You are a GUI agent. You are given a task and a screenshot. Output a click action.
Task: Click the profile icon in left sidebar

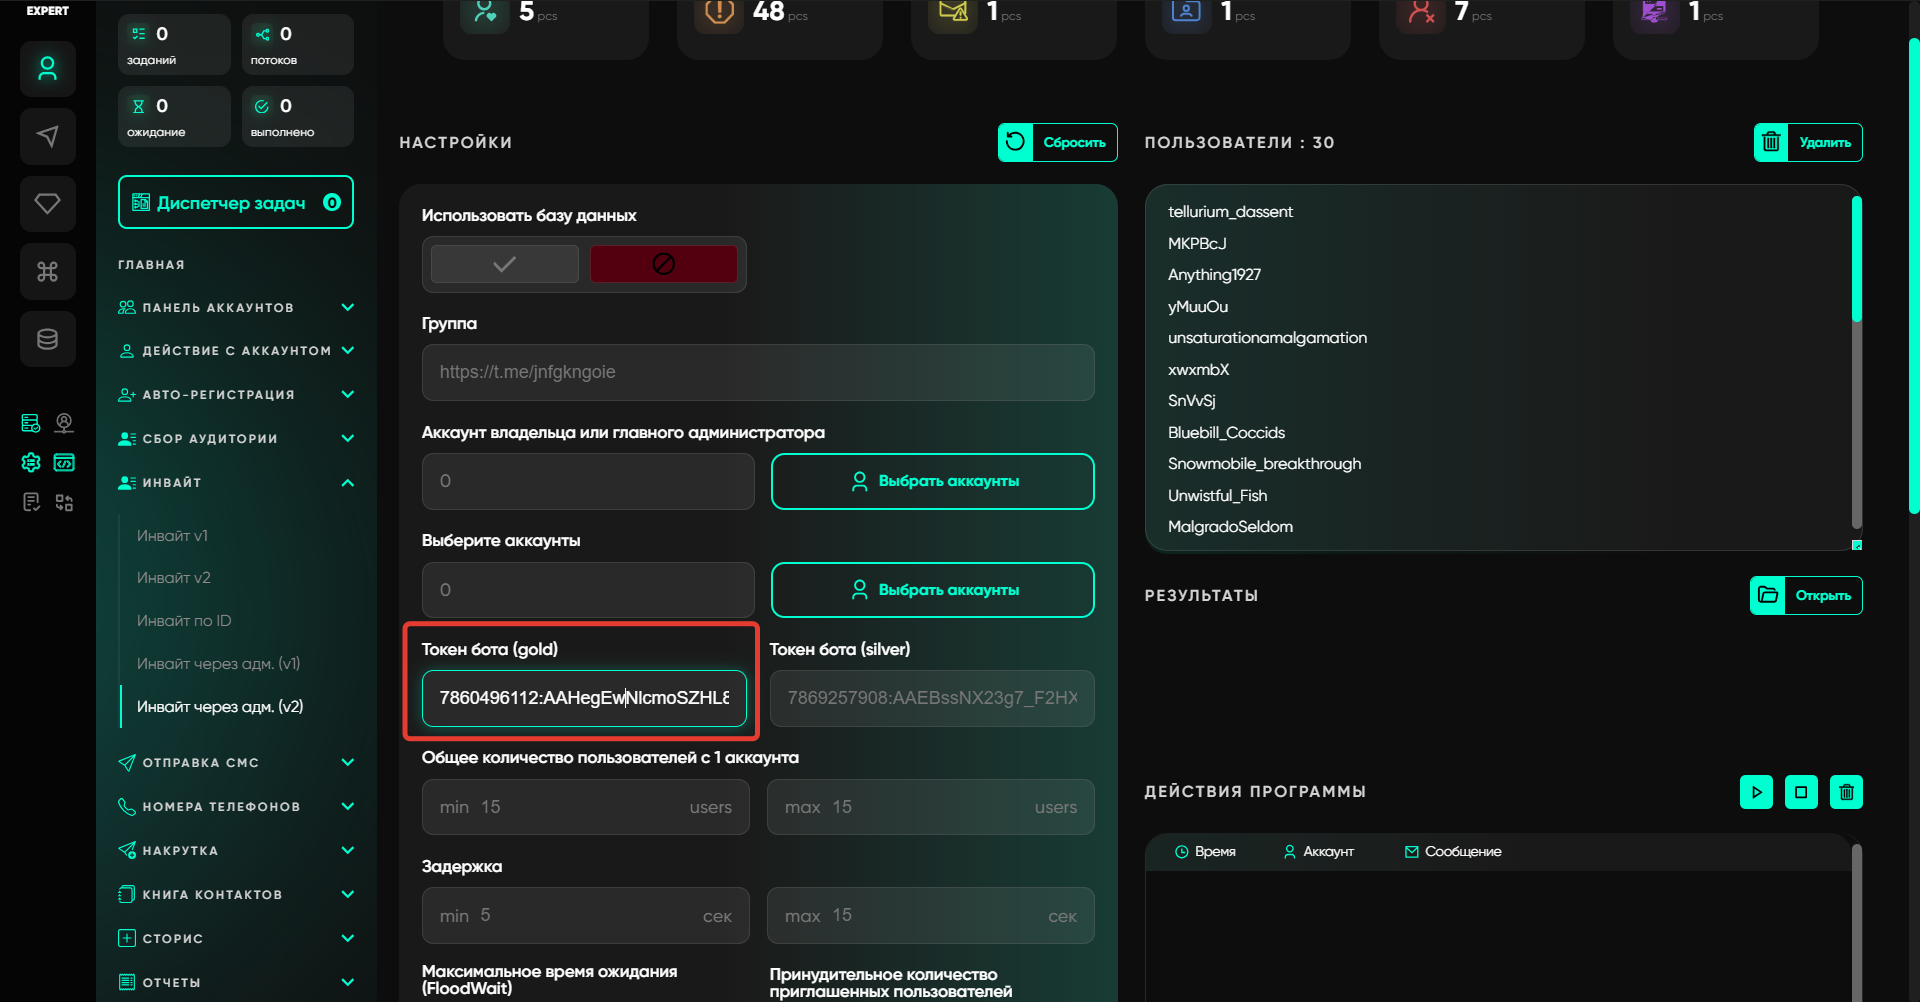pyautogui.click(x=47, y=69)
